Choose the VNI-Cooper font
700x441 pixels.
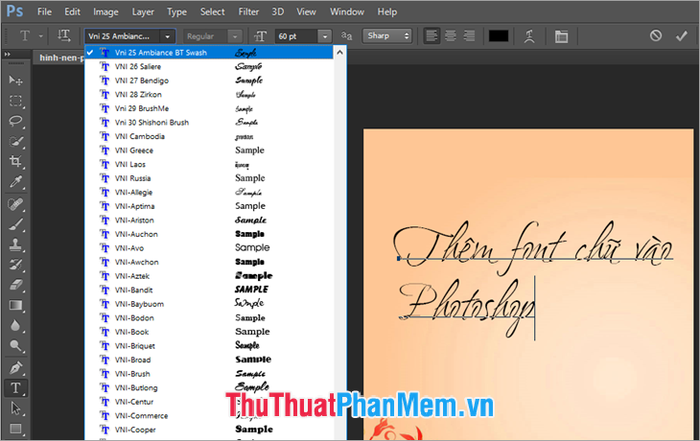point(208,430)
